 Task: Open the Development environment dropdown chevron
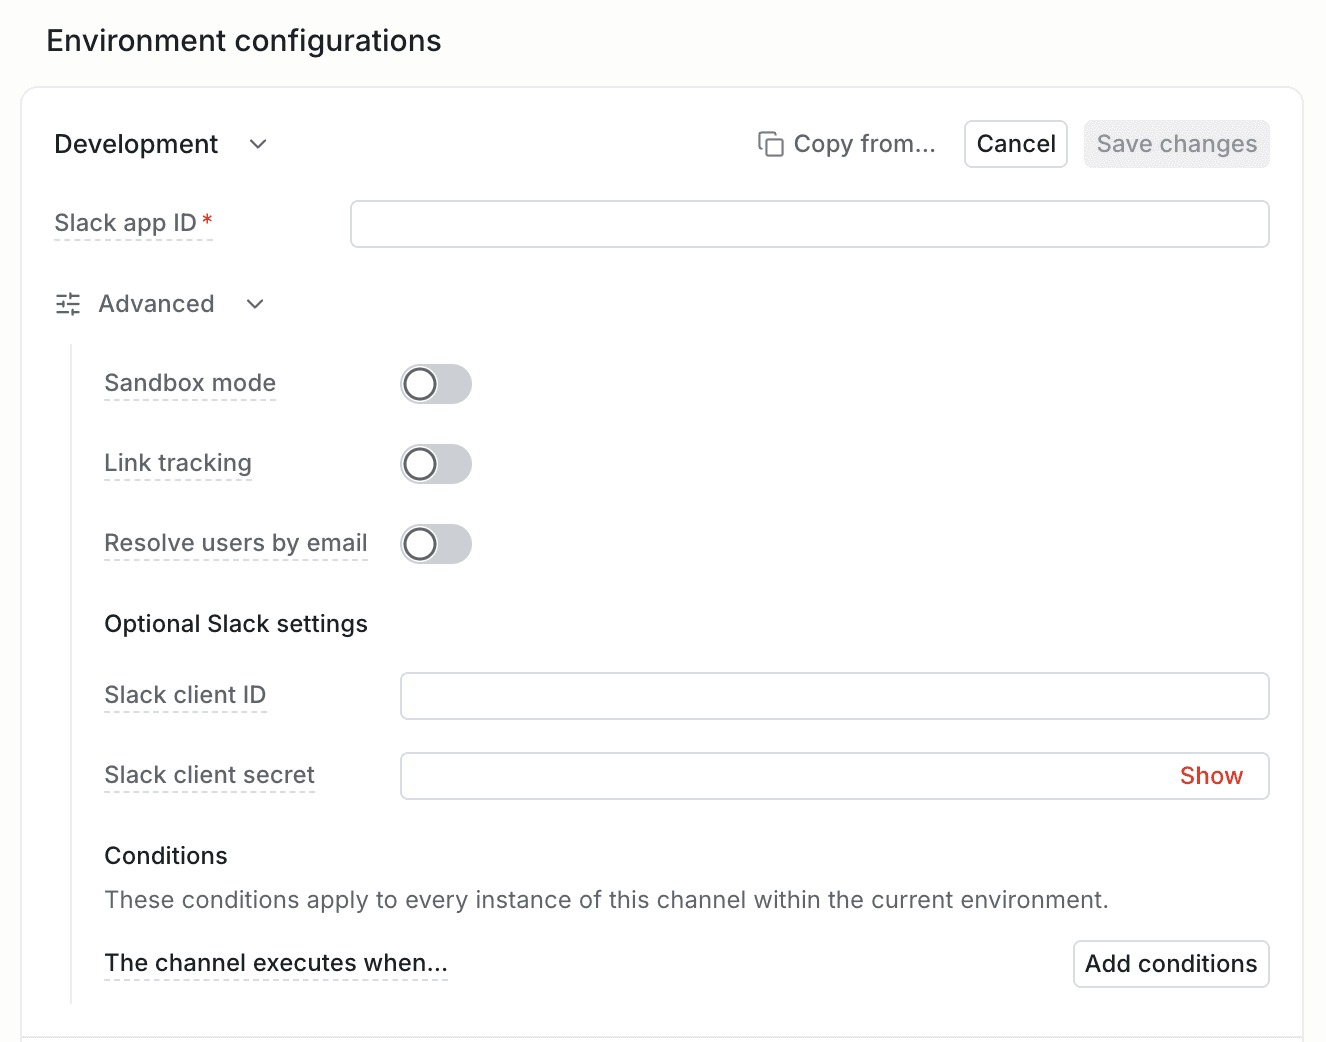[x=258, y=144]
